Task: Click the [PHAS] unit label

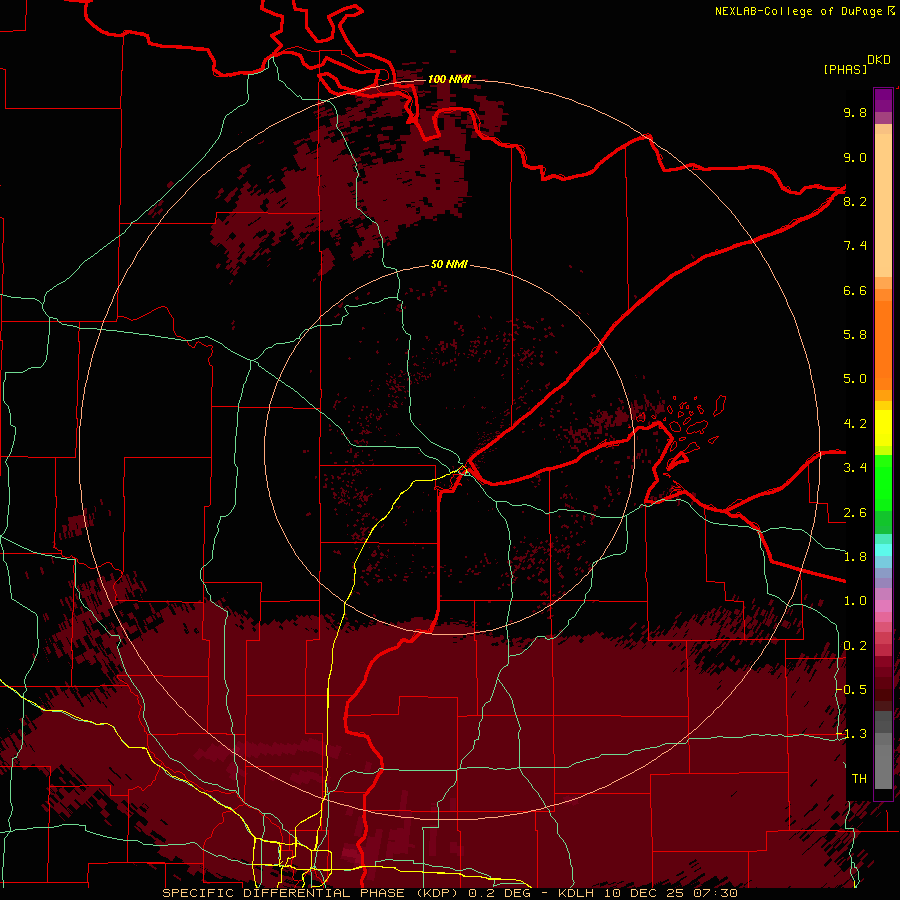Action: tap(845, 69)
